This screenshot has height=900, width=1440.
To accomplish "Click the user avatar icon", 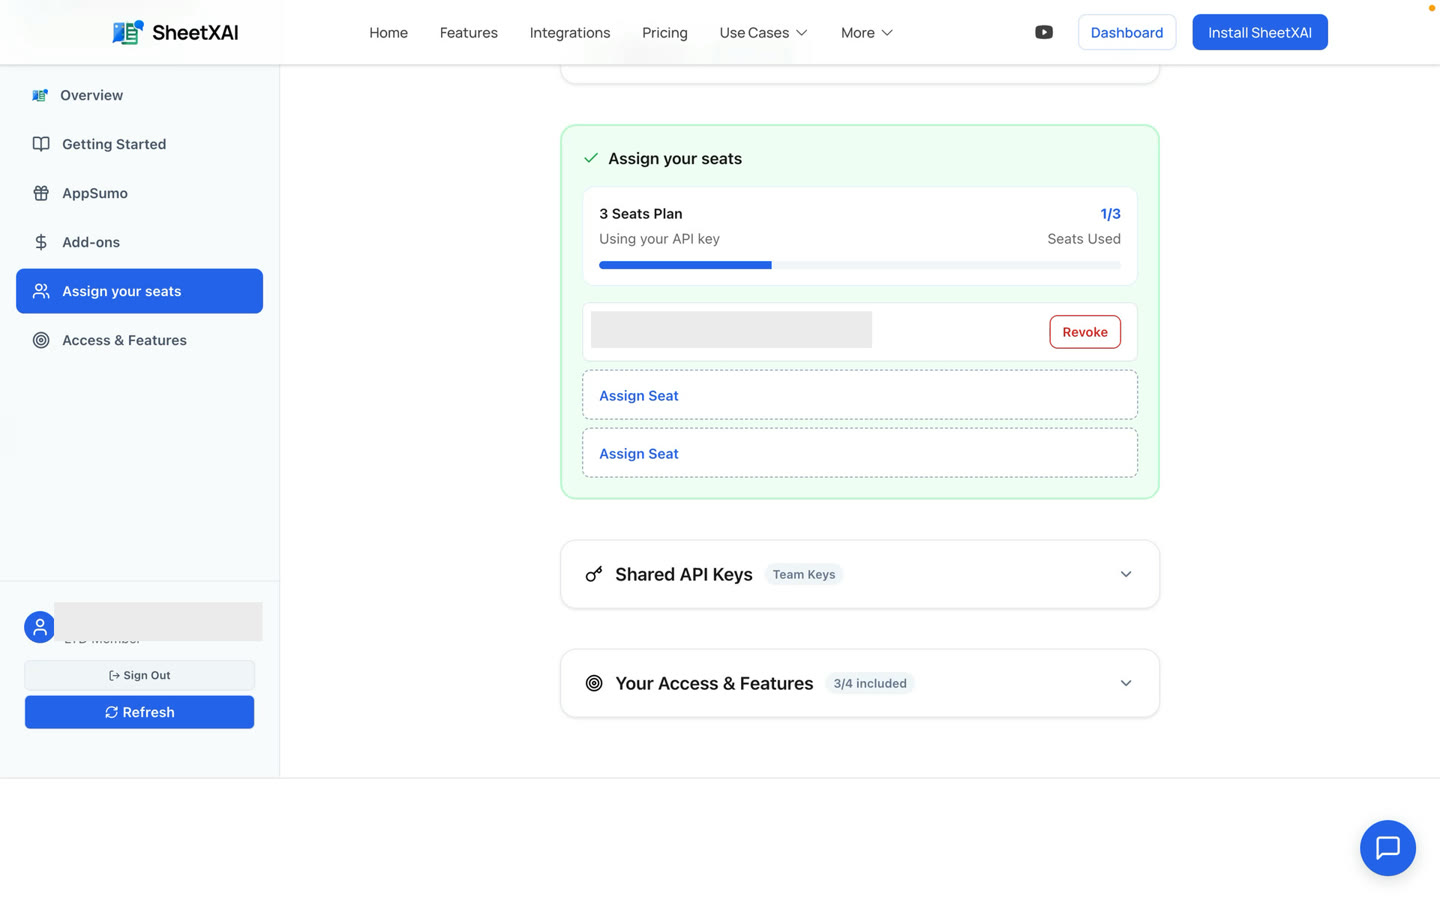I will pyautogui.click(x=40, y=627).
